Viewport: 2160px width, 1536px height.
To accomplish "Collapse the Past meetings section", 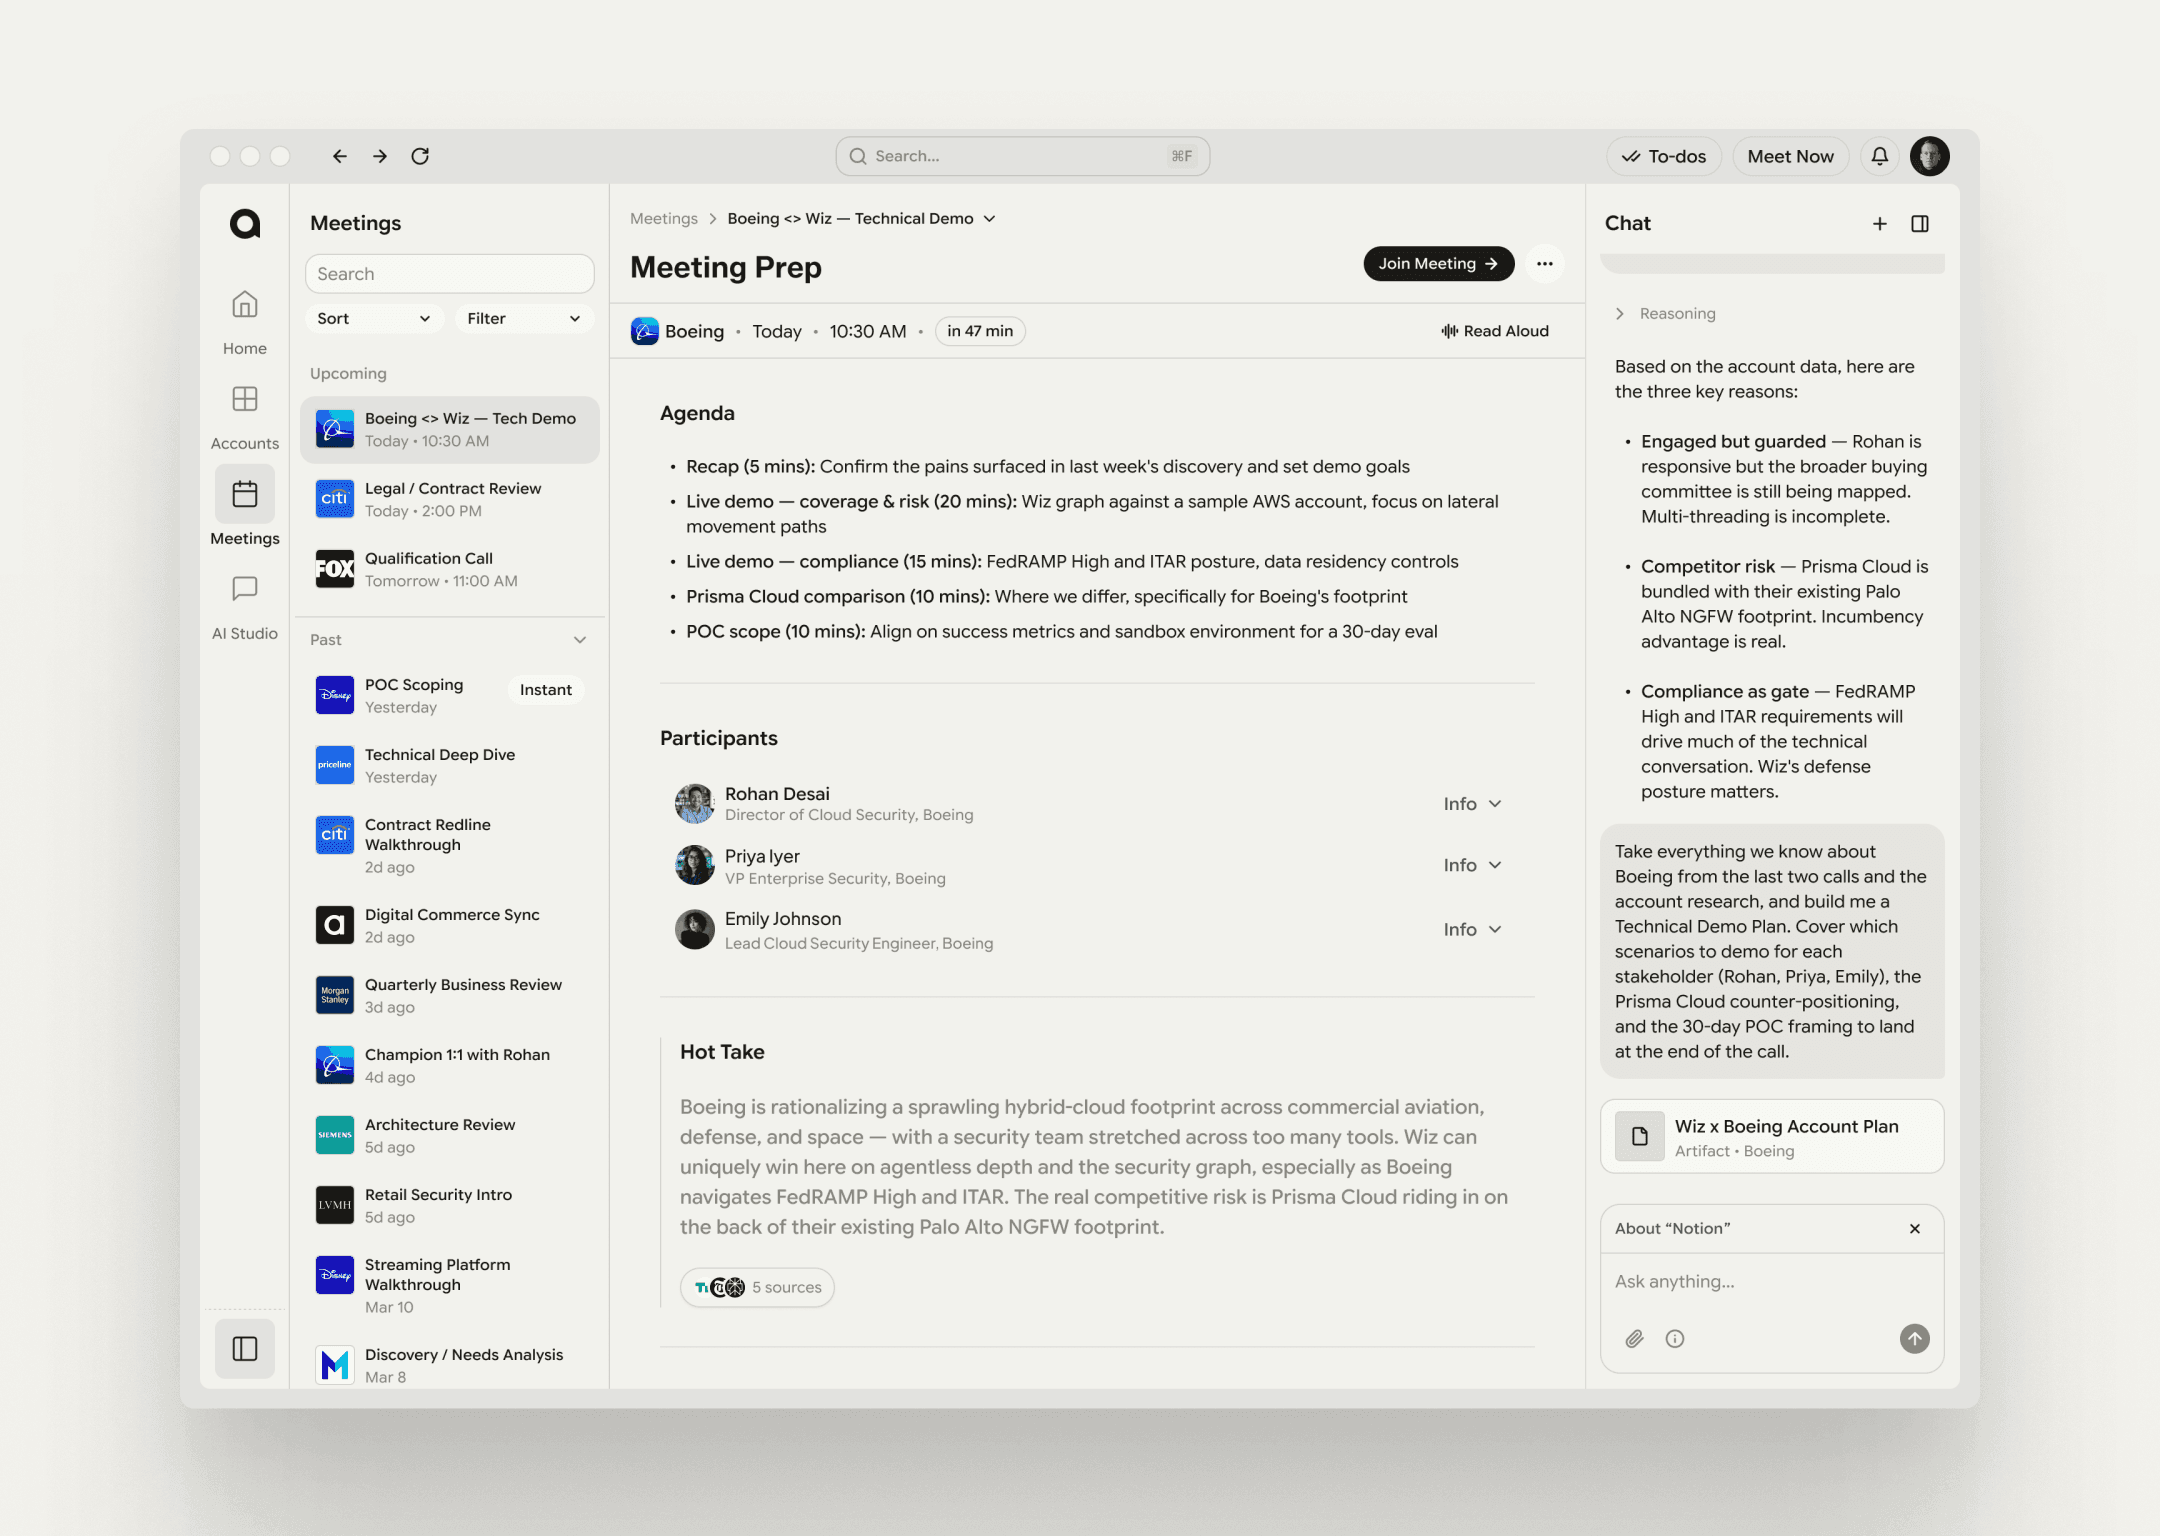I will click(580, 640).
